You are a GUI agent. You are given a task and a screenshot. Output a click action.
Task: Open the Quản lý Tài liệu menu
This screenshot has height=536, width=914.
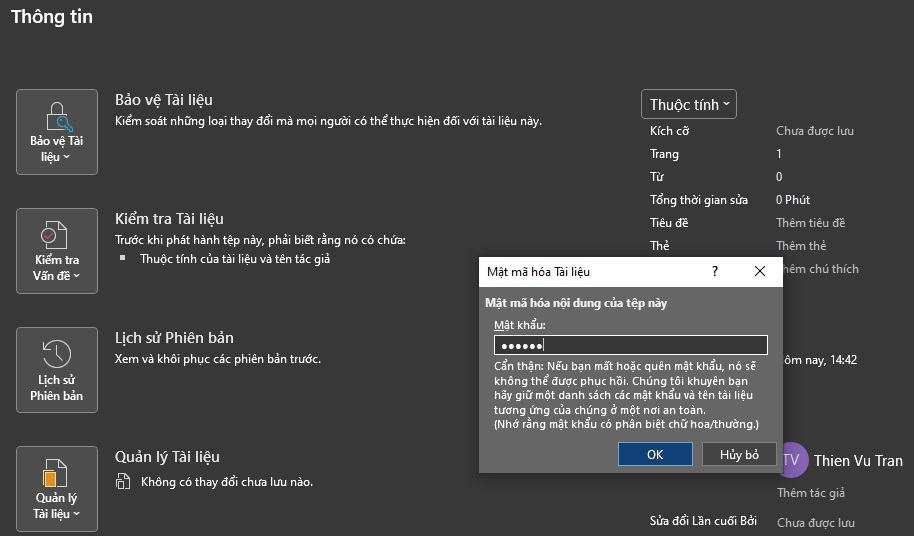click(x=57, y=489)
